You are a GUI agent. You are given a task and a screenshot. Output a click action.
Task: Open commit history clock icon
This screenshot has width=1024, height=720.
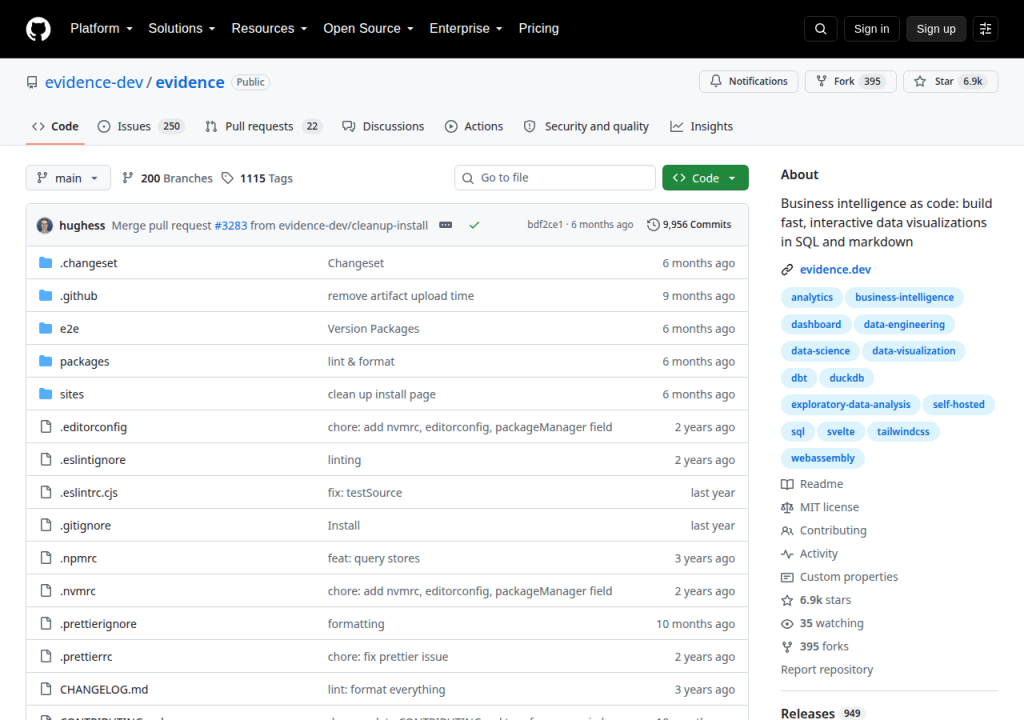tap(653, 225)
